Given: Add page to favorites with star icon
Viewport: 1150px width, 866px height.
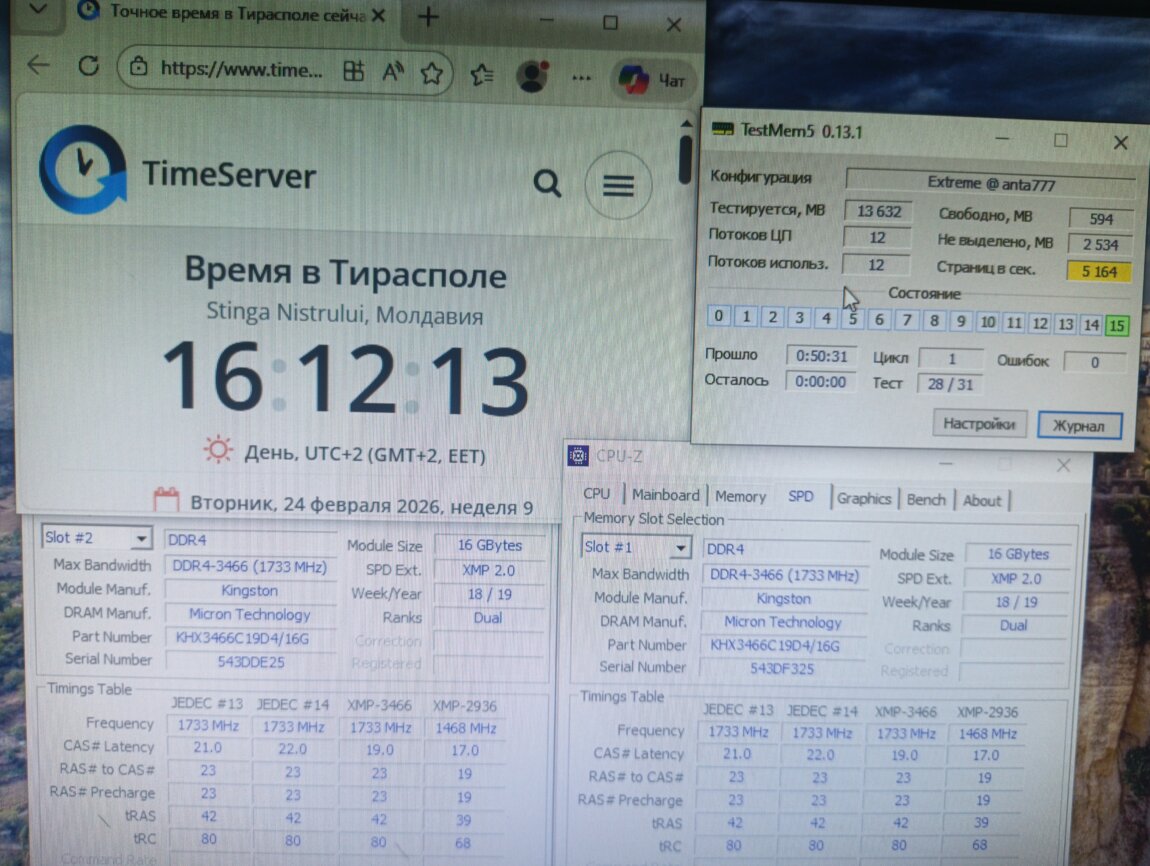Looking at the screenshot, I should (431, 73).
